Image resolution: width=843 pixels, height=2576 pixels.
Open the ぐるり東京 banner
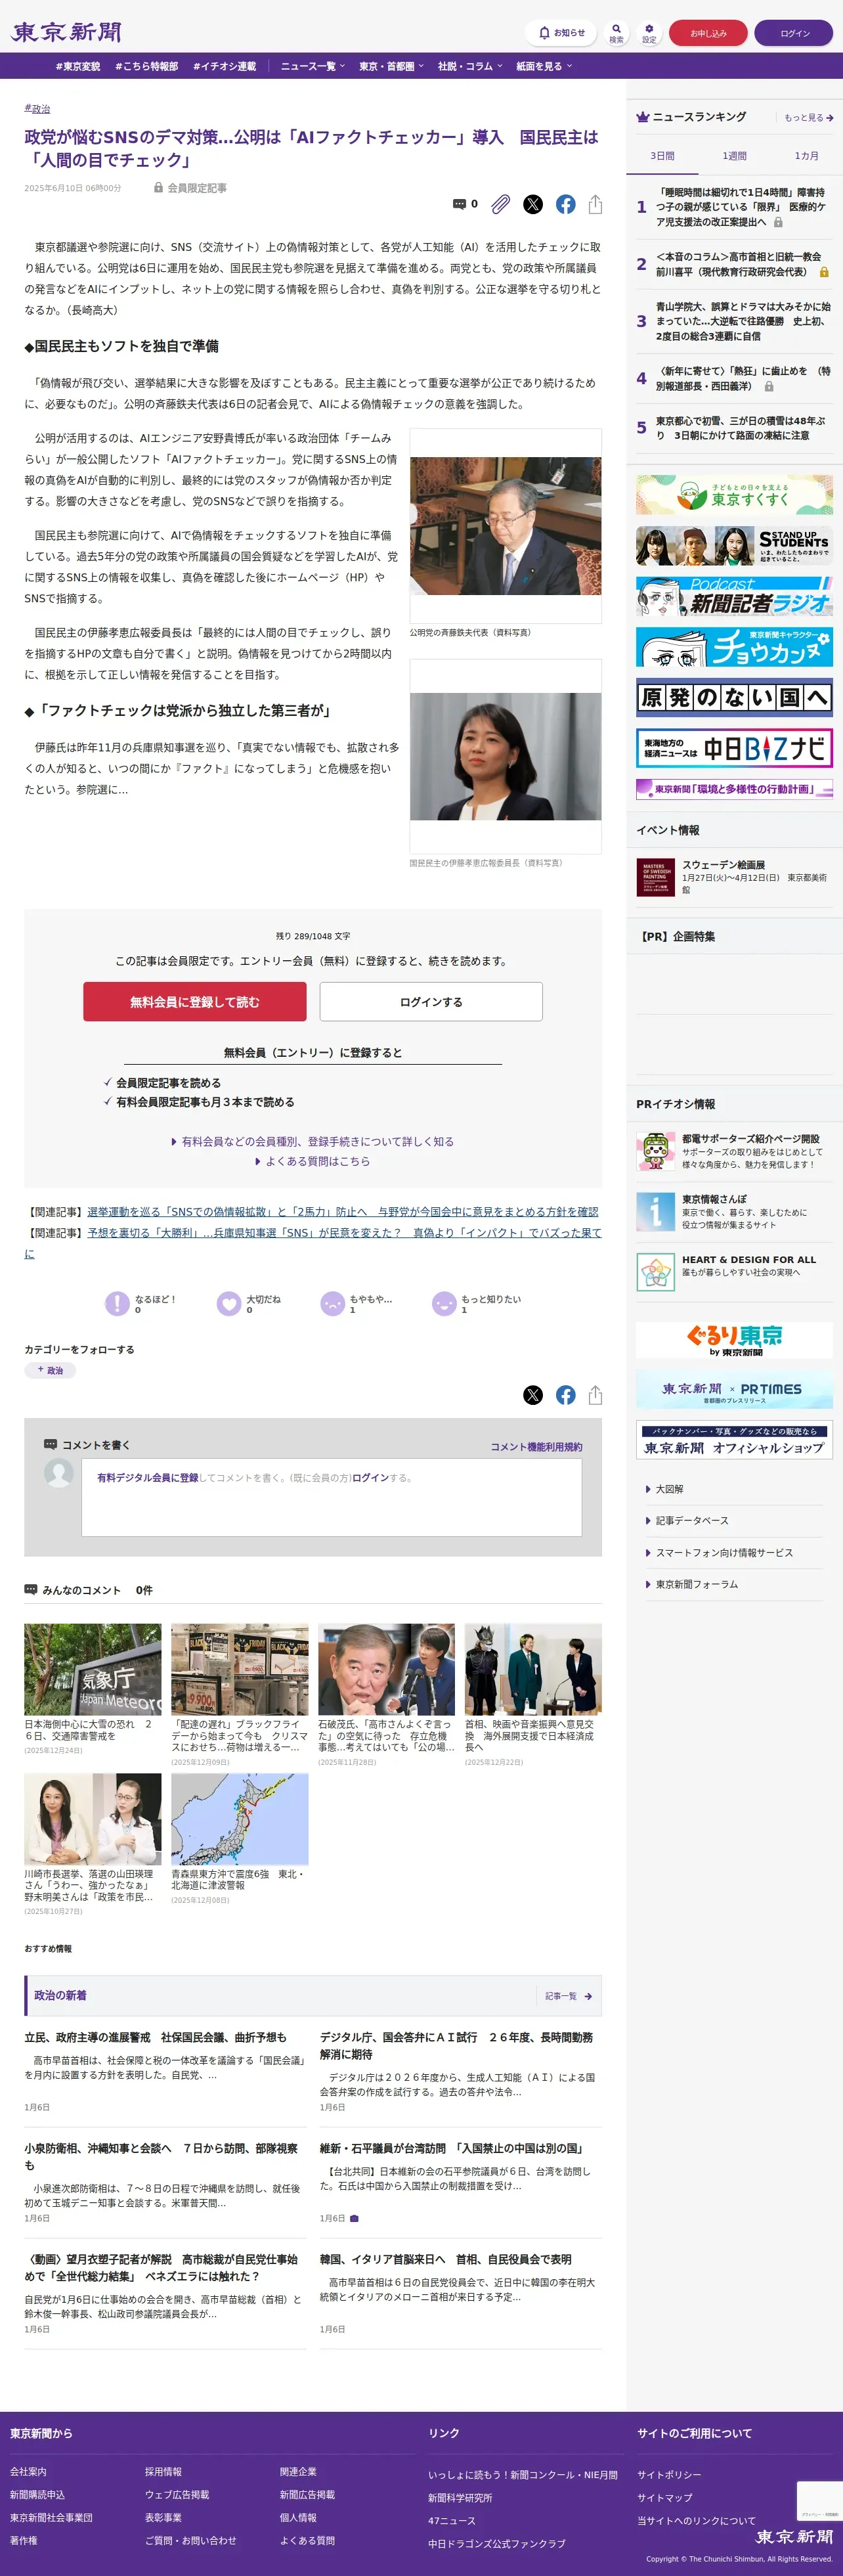[x=734, y=1340]
